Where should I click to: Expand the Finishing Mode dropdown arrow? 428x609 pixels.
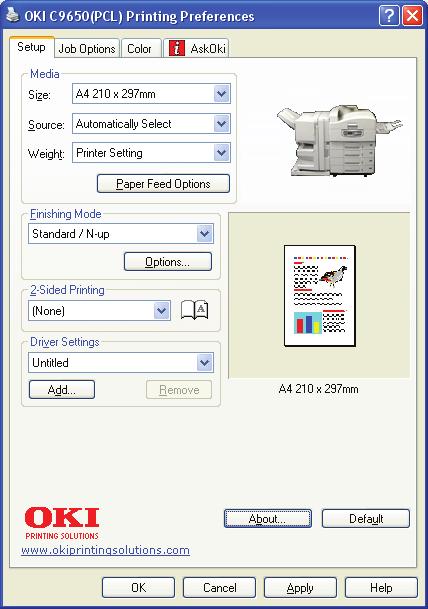click(x=205, y=234)
